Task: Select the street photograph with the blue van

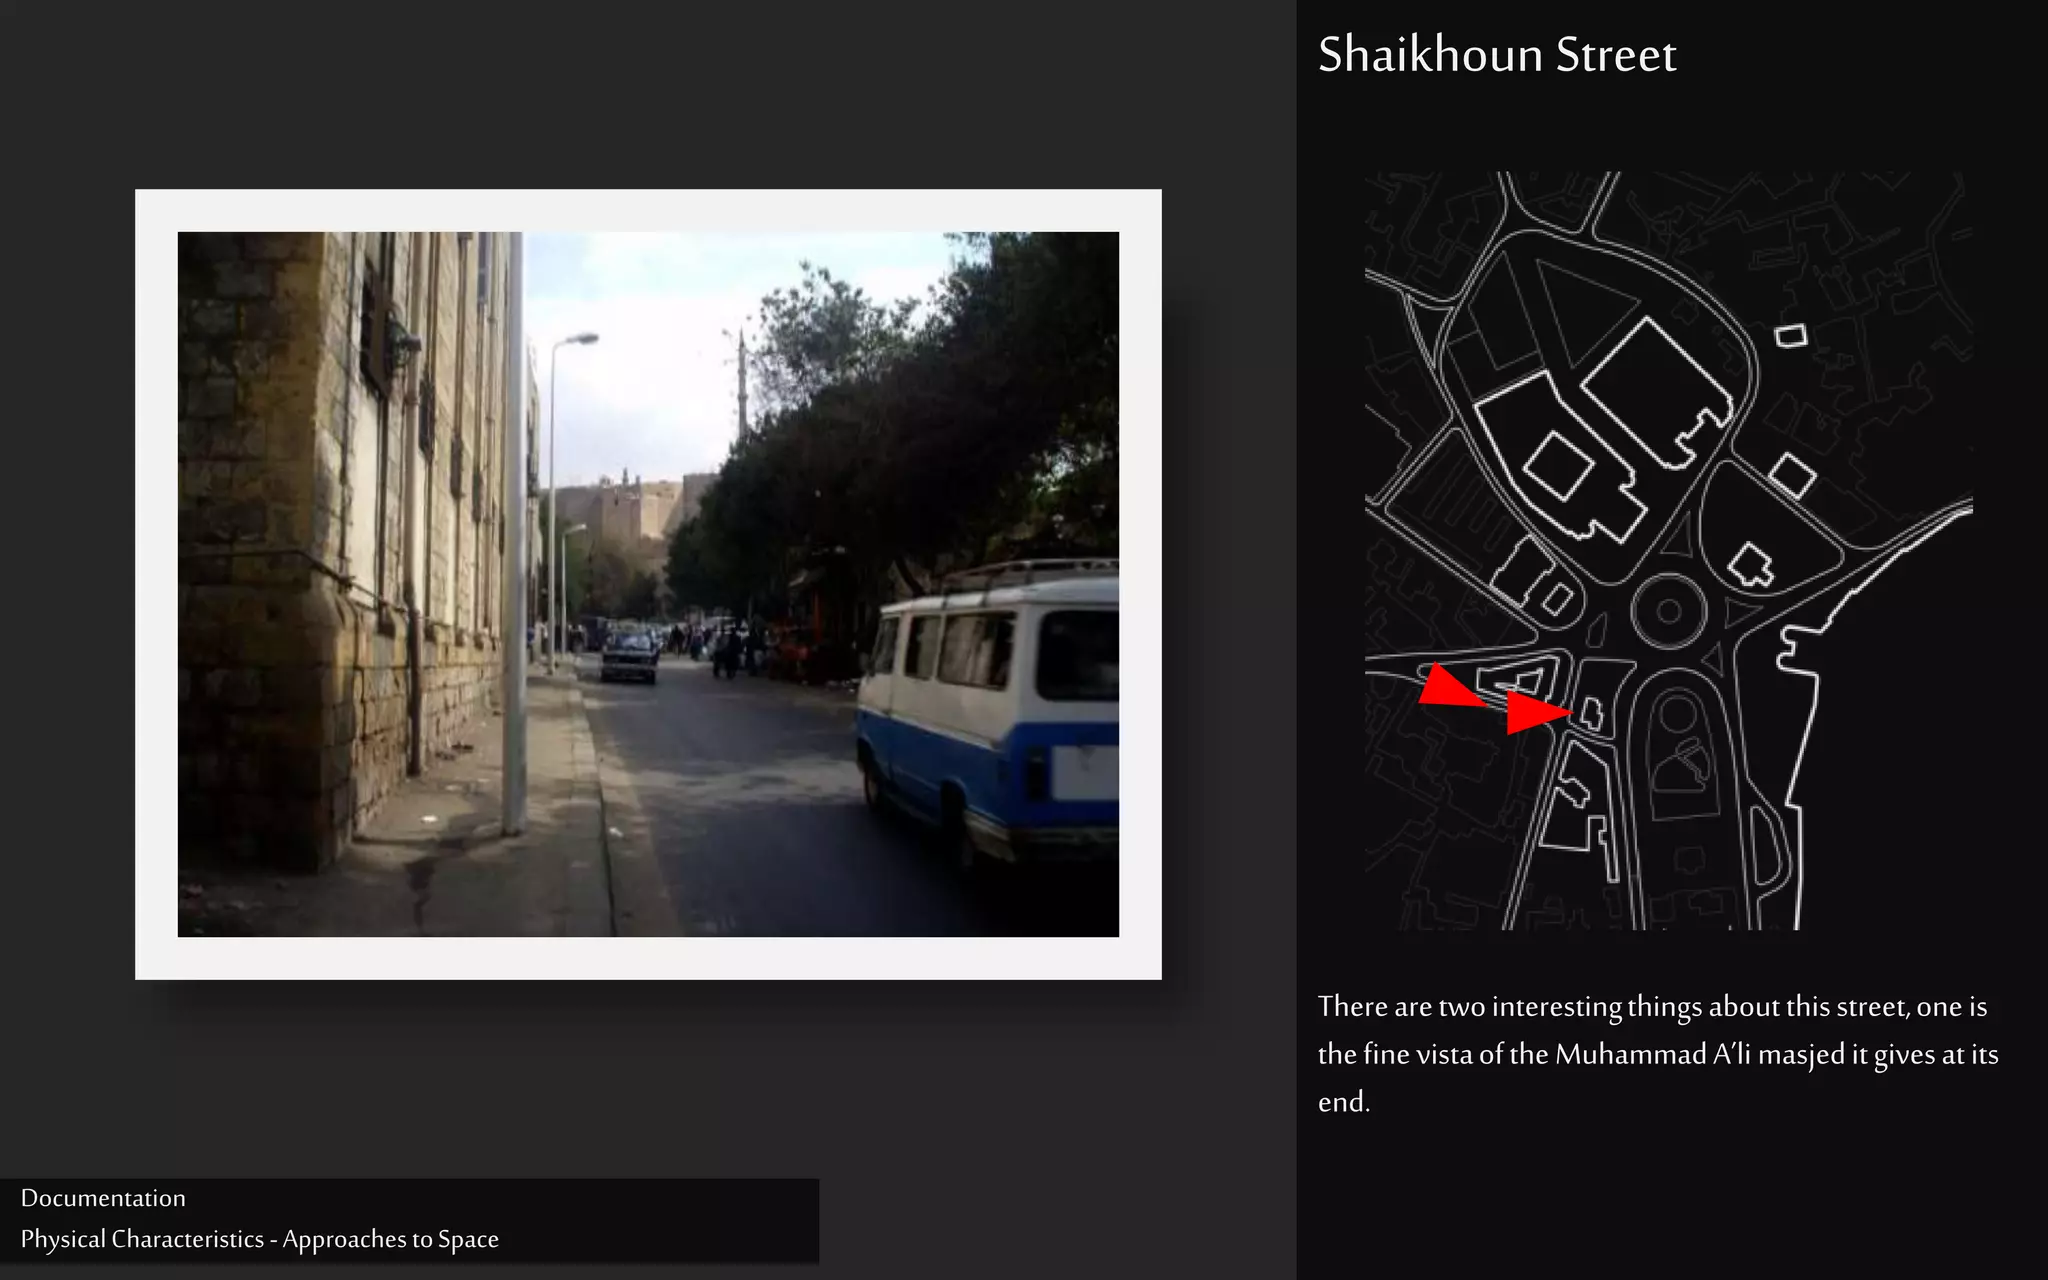Action: tap(648, 584)
